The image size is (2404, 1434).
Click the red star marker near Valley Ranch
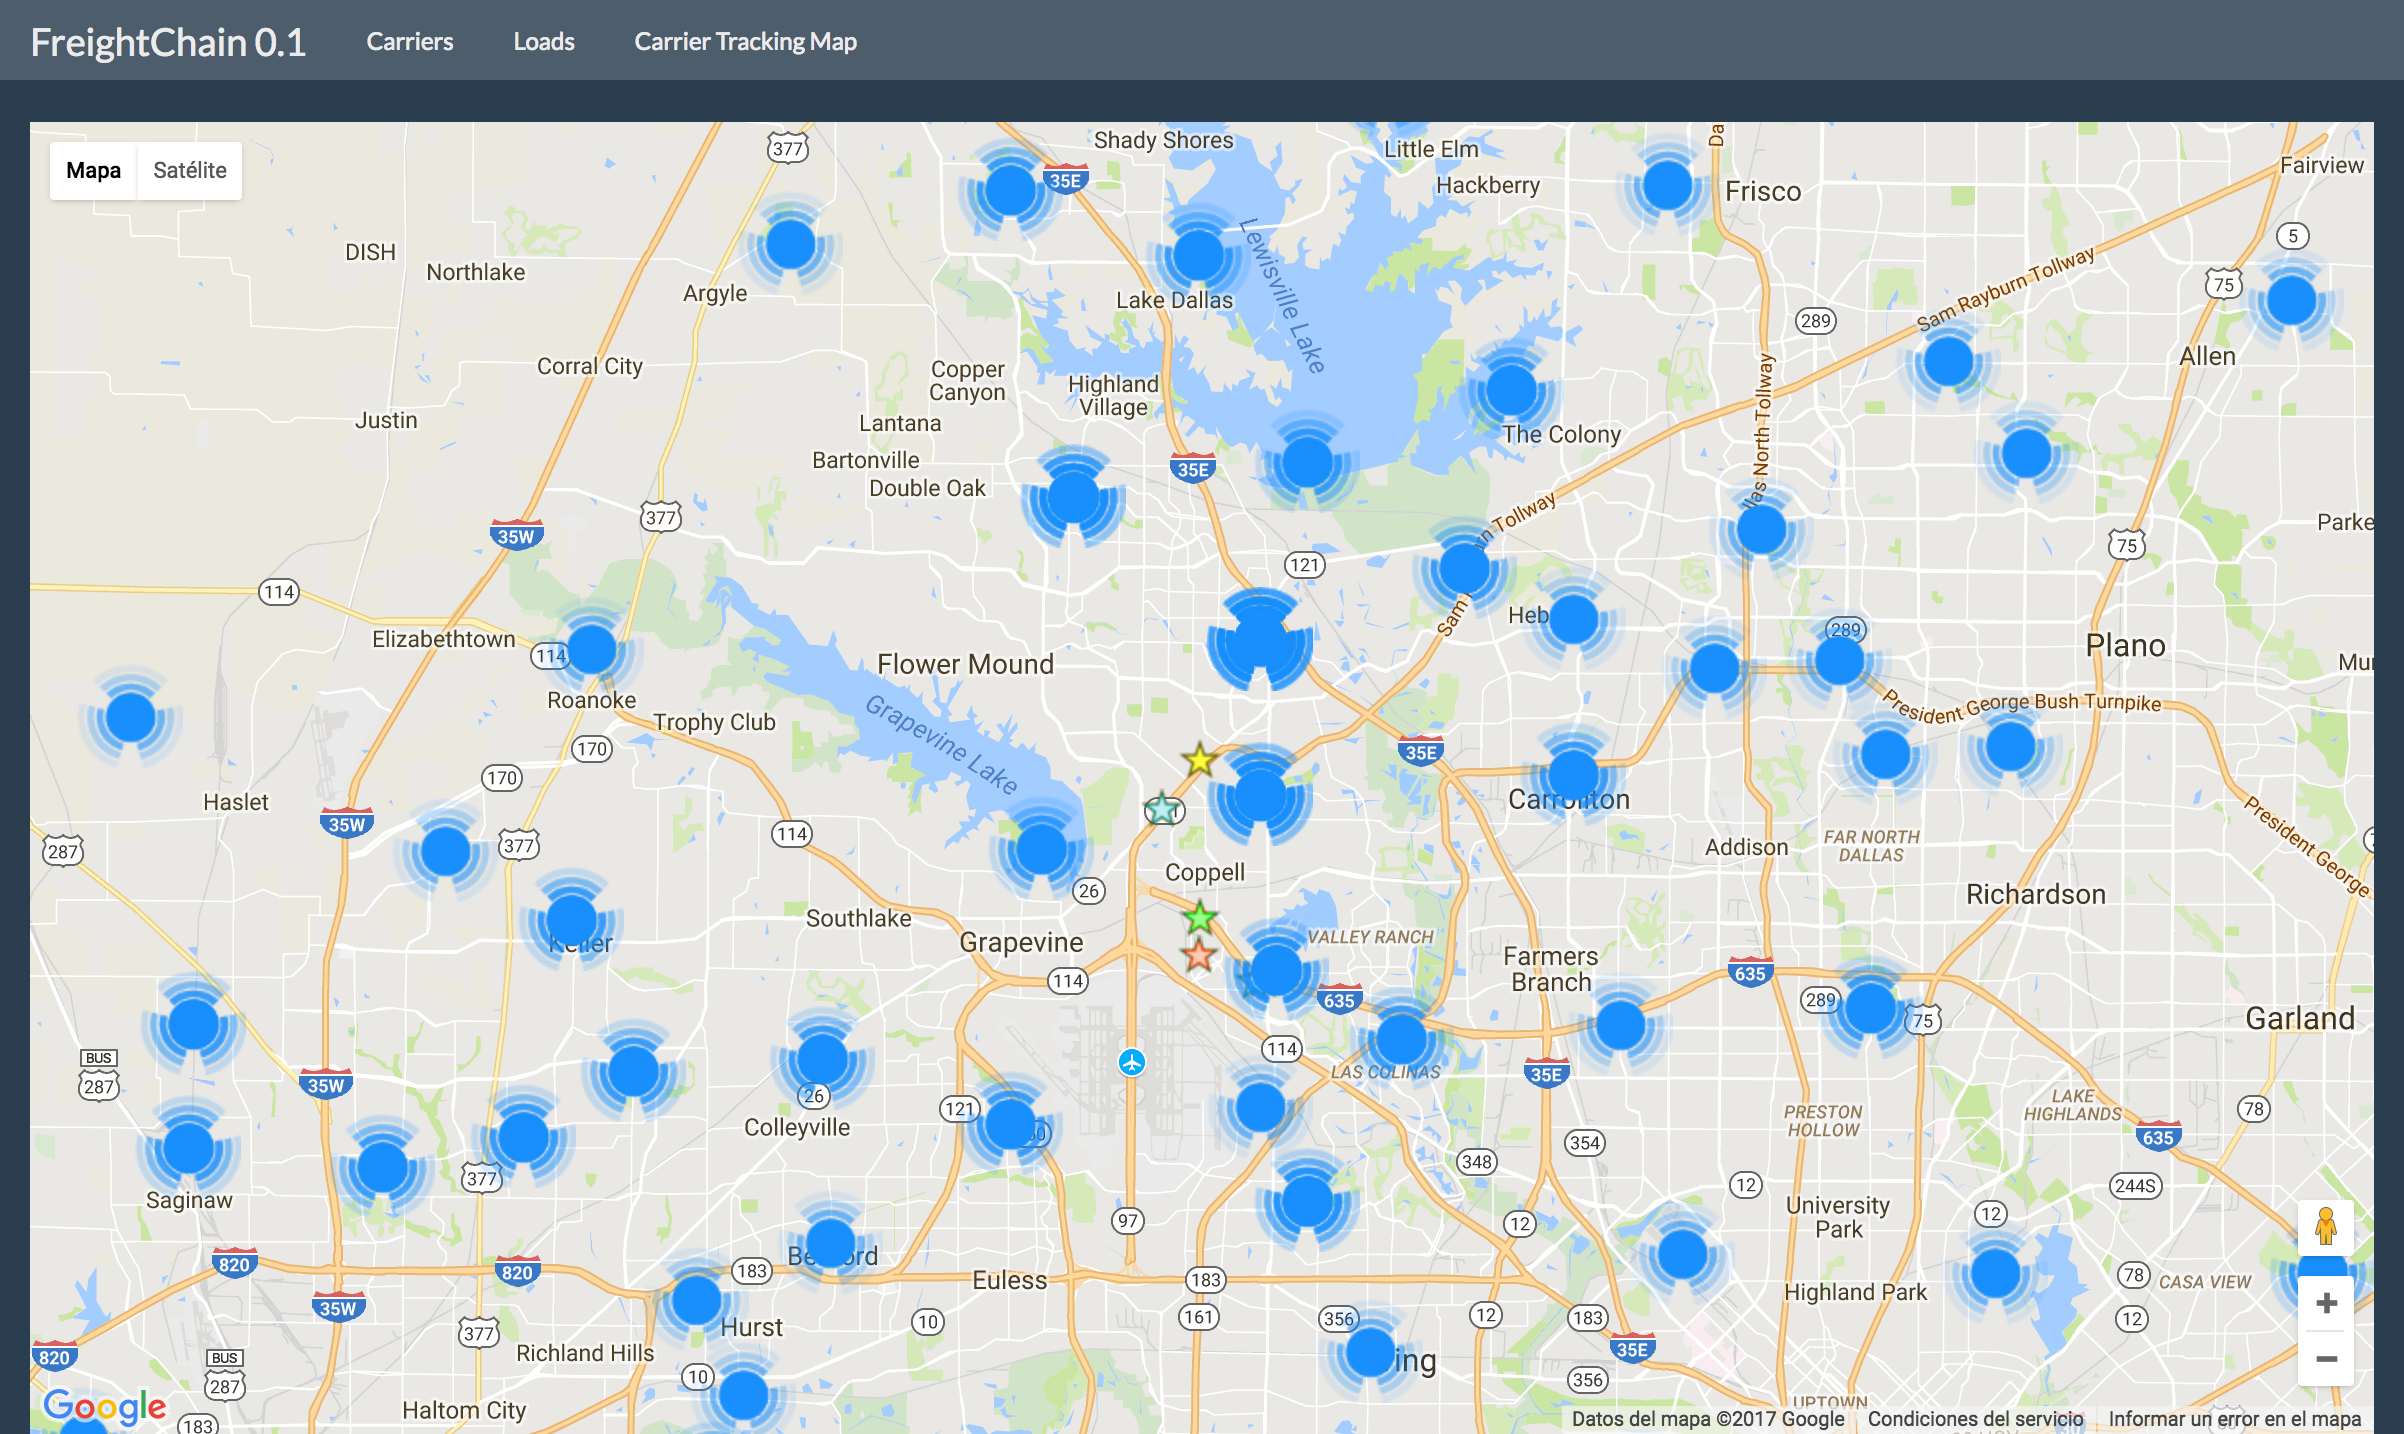[1199, 955]
